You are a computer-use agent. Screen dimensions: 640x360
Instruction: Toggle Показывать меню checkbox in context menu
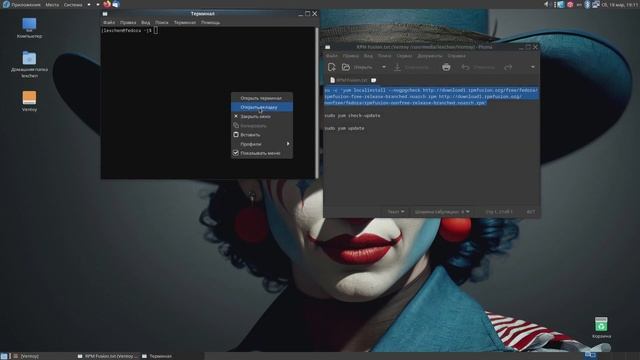click(236, 153)
